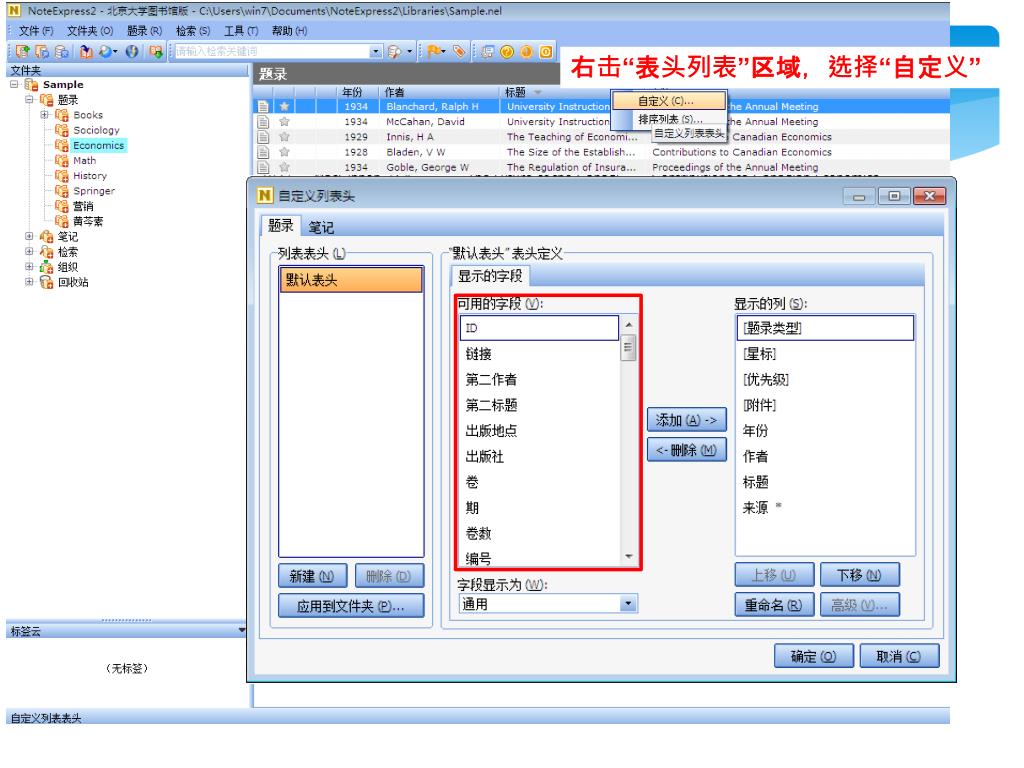Viewport: 1024px width, 768px height.
Task: Open the 文件 (F) menu
Action: click(36, 31)
